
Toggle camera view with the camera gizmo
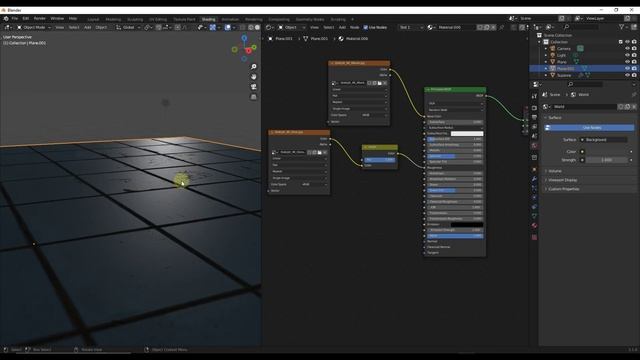pyautogui.click(x=253, y=87)
